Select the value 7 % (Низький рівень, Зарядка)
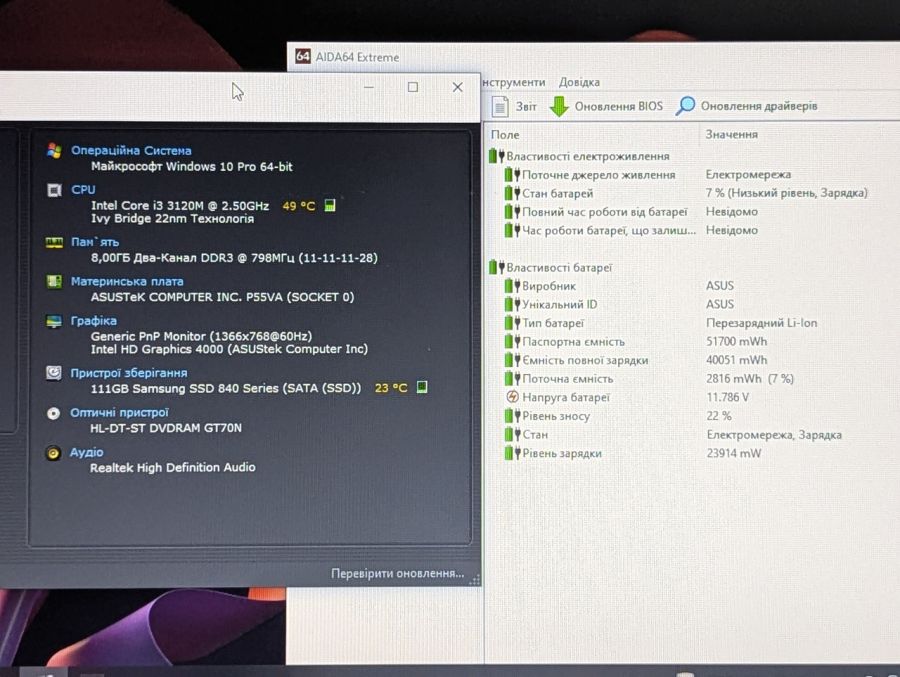 786,193
